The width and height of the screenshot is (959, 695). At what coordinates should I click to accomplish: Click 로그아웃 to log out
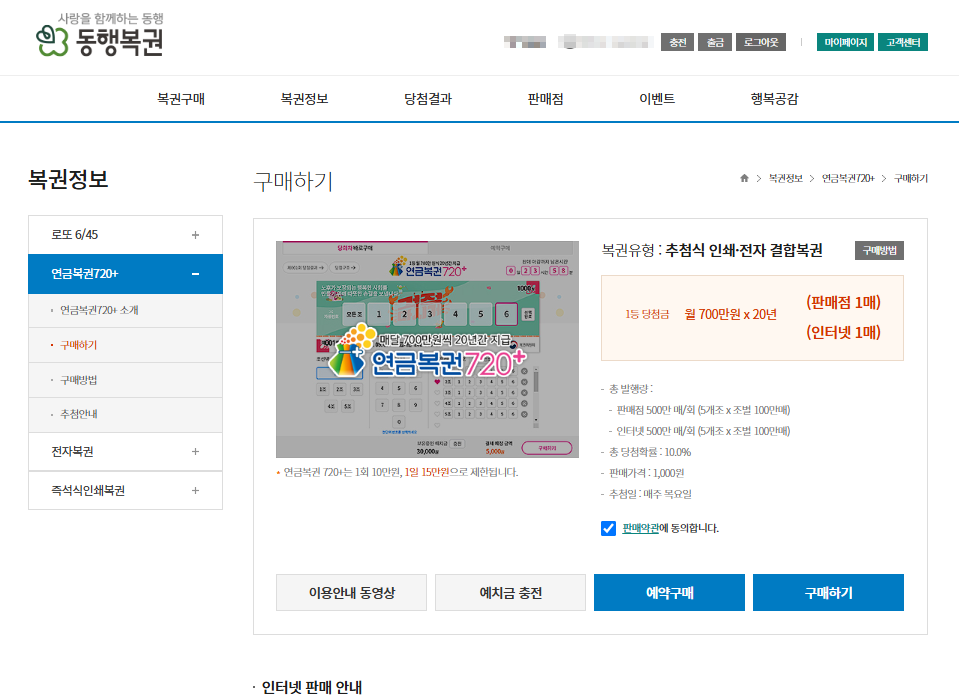pos(762,42)
